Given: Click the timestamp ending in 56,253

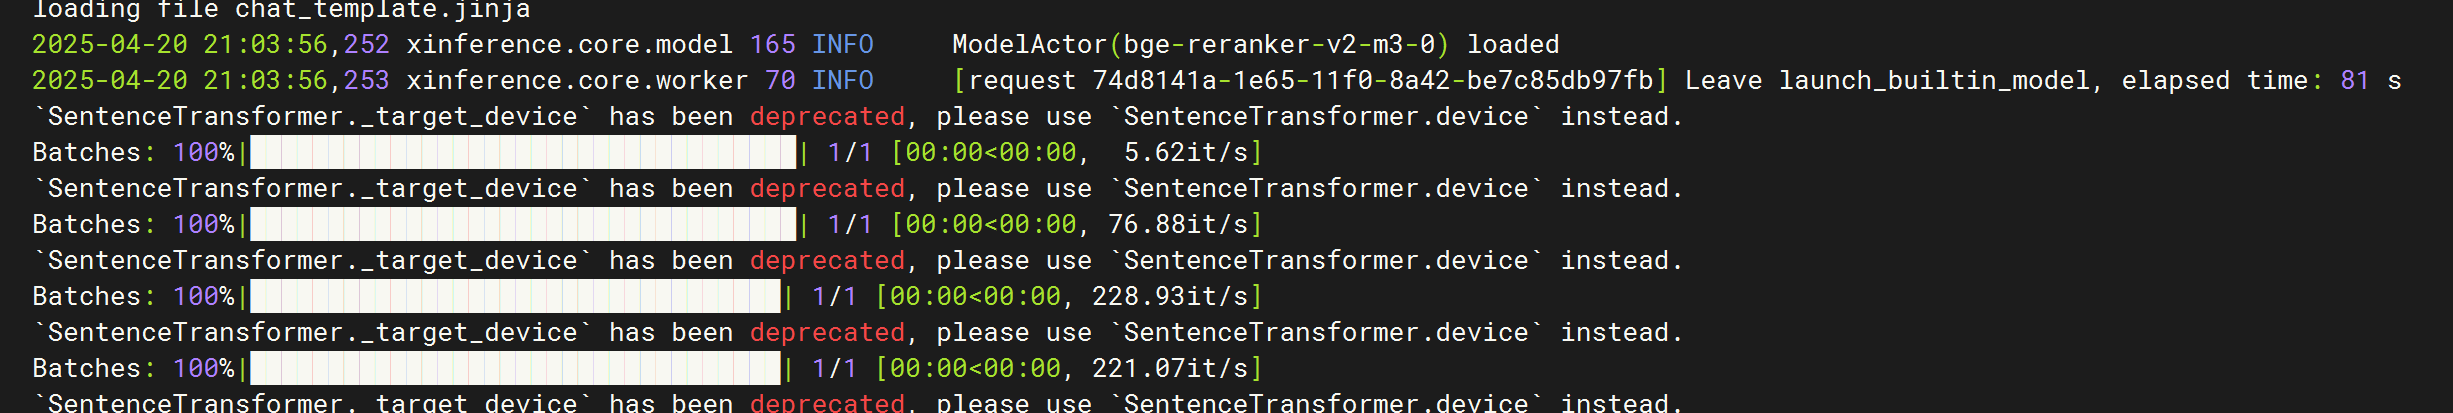Looking at the screenshot, I should click(210, 81).
